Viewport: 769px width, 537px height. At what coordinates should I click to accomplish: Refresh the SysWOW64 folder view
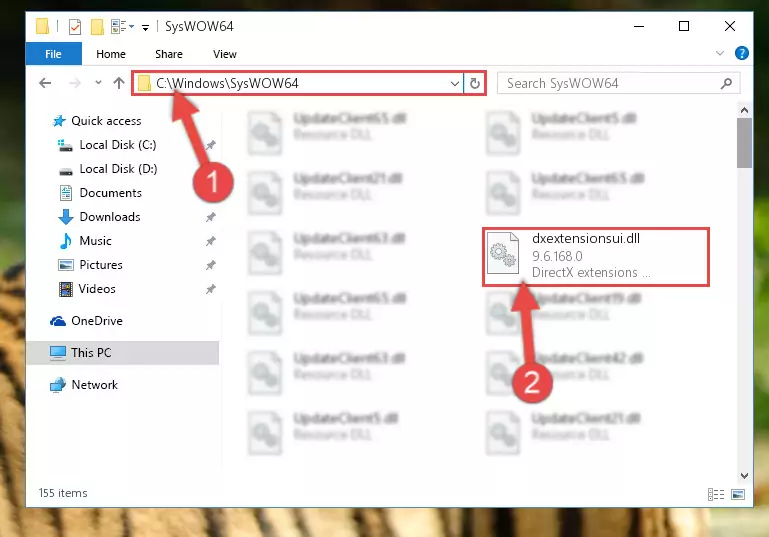point(474,83)
